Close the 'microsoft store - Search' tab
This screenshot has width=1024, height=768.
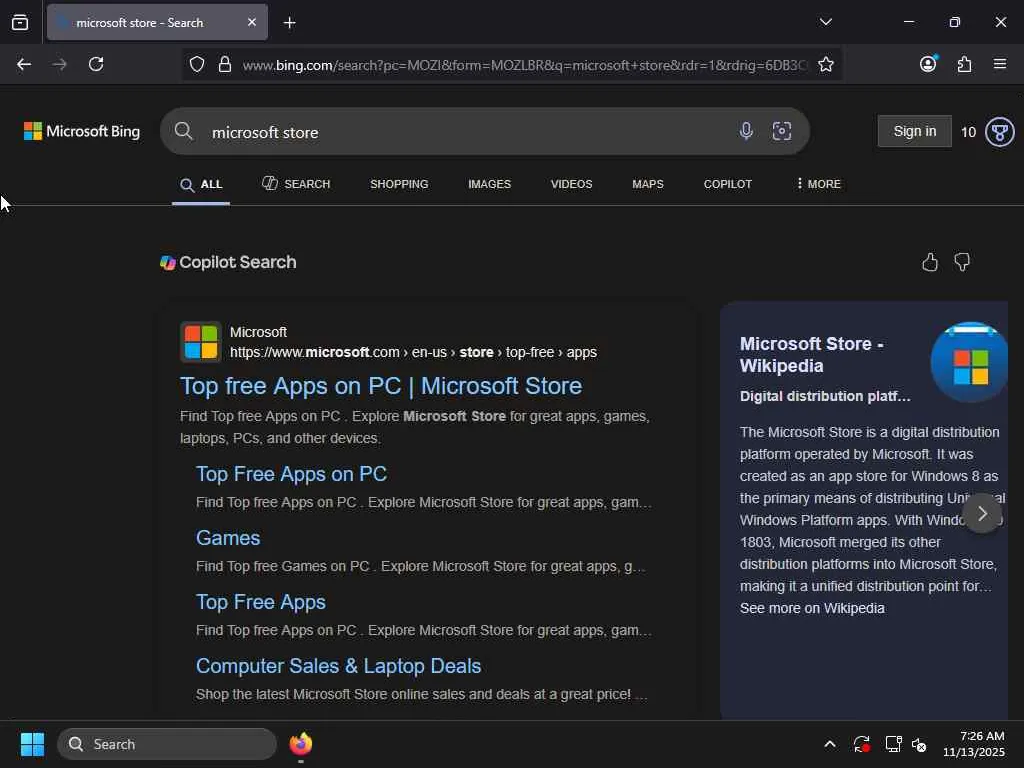point(251,22)
